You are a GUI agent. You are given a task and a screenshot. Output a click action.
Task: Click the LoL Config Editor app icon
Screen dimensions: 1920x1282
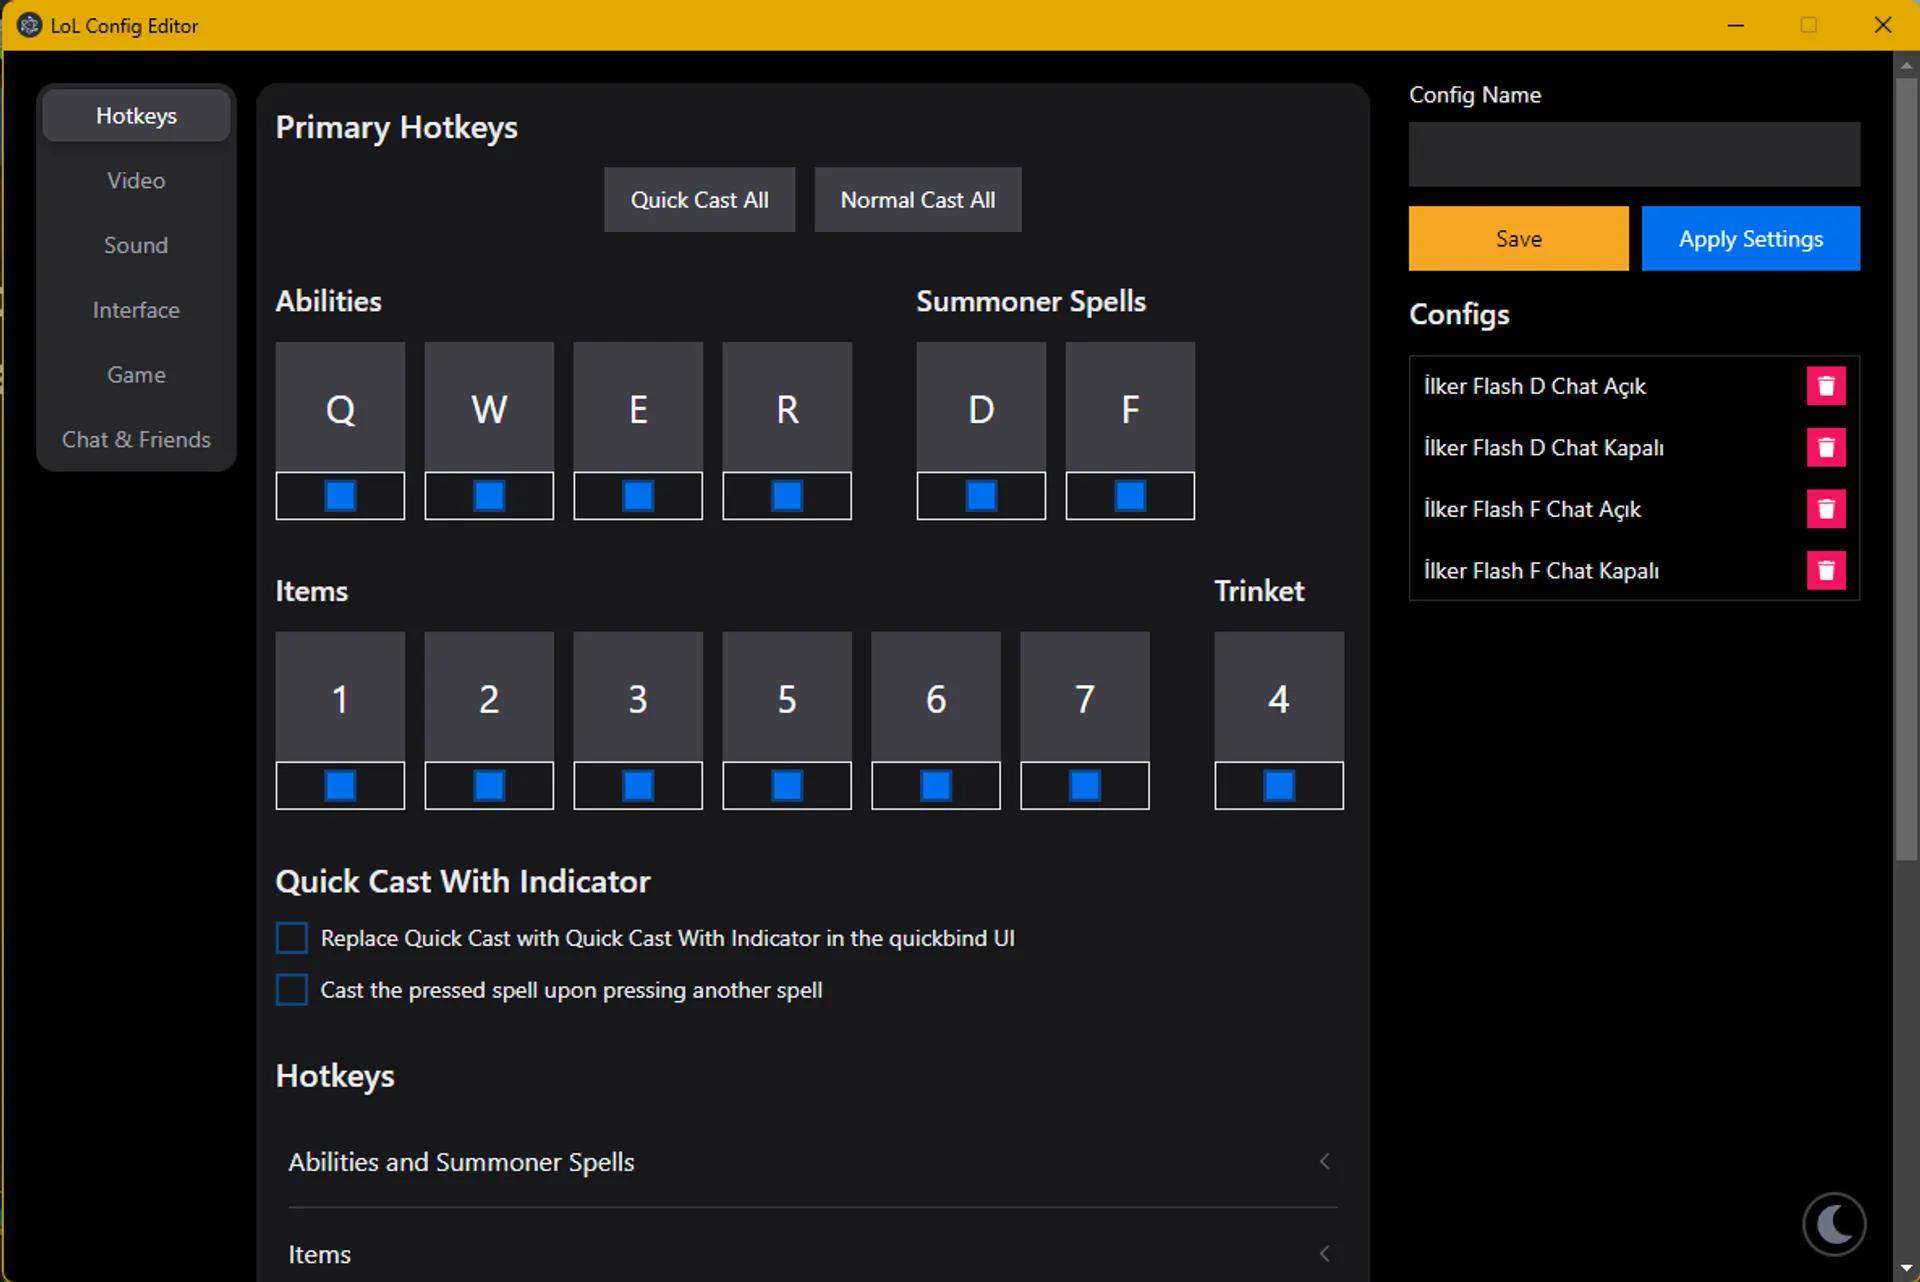[29, 25]
